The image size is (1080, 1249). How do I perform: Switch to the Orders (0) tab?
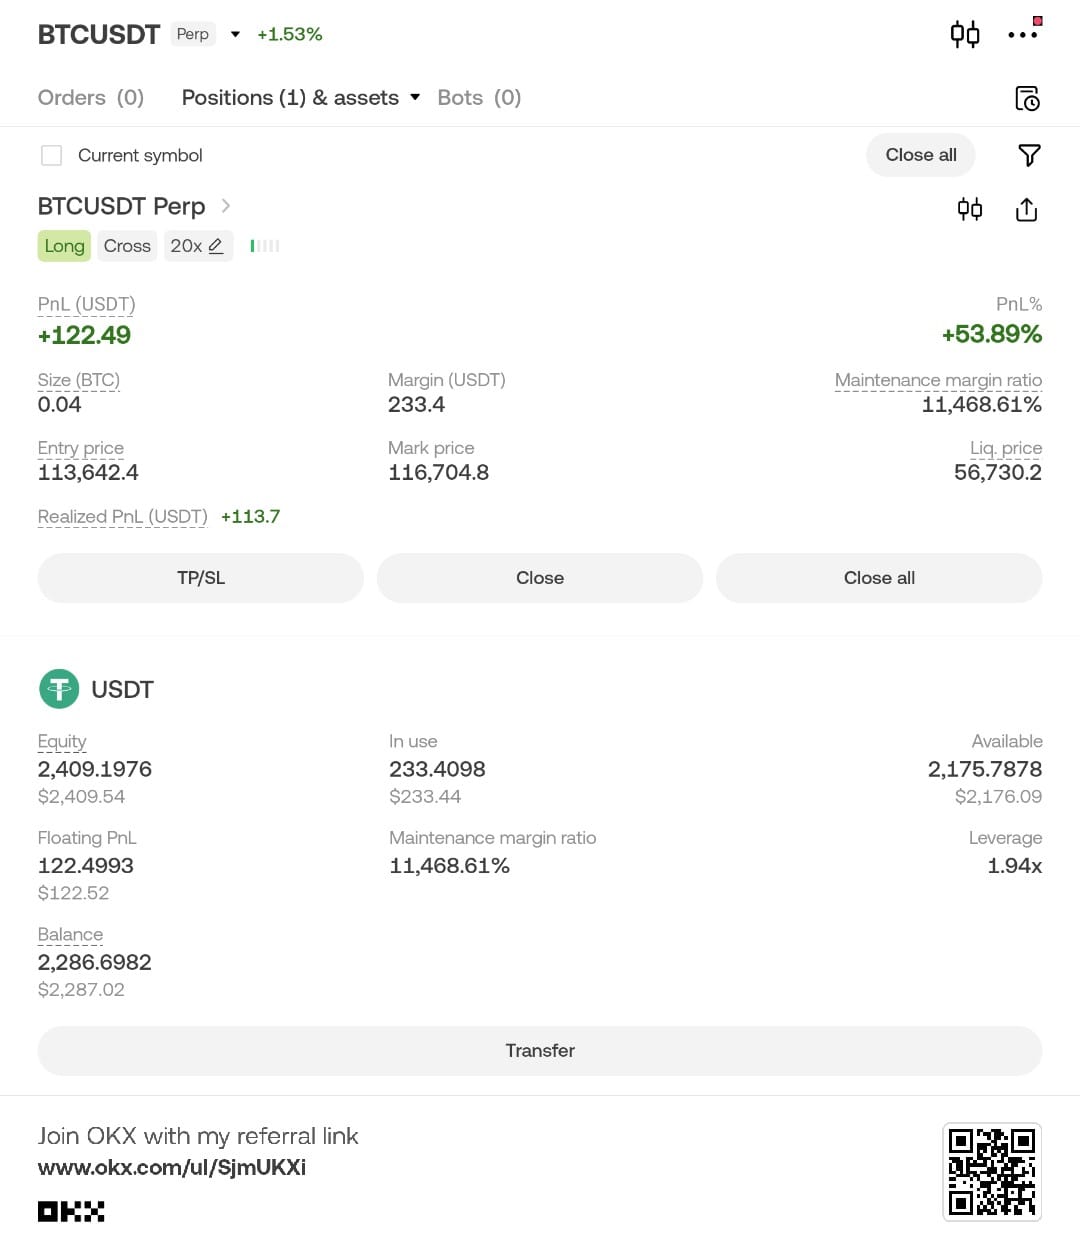91,97
